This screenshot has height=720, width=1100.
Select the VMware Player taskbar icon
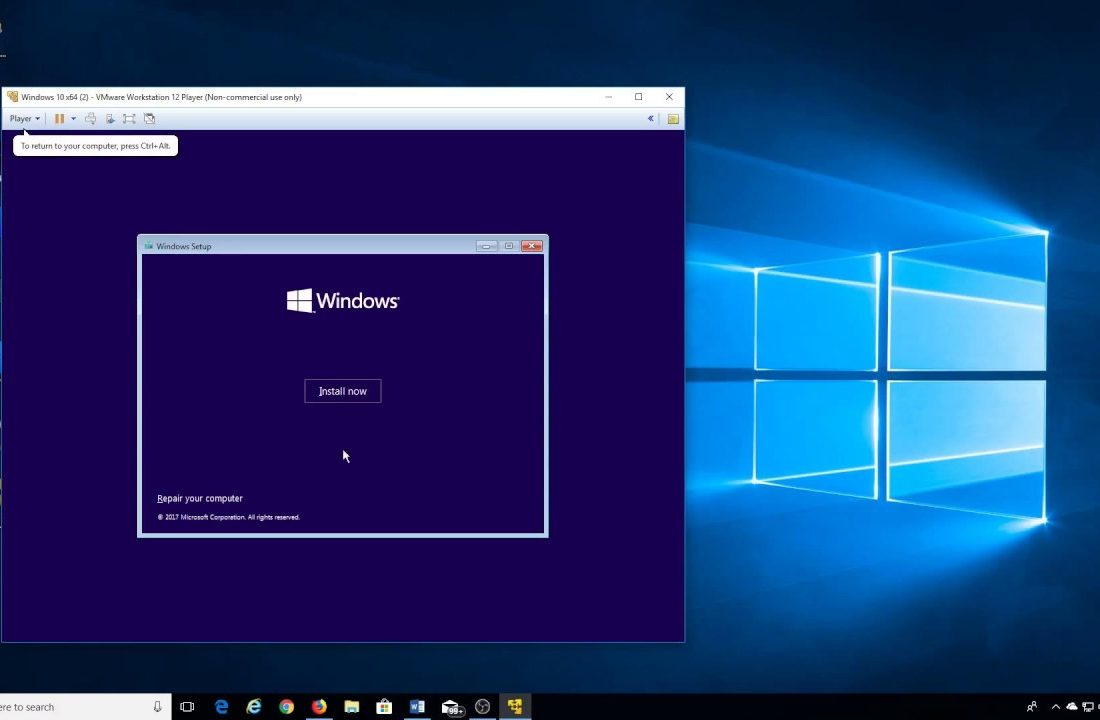pos(515,707)
